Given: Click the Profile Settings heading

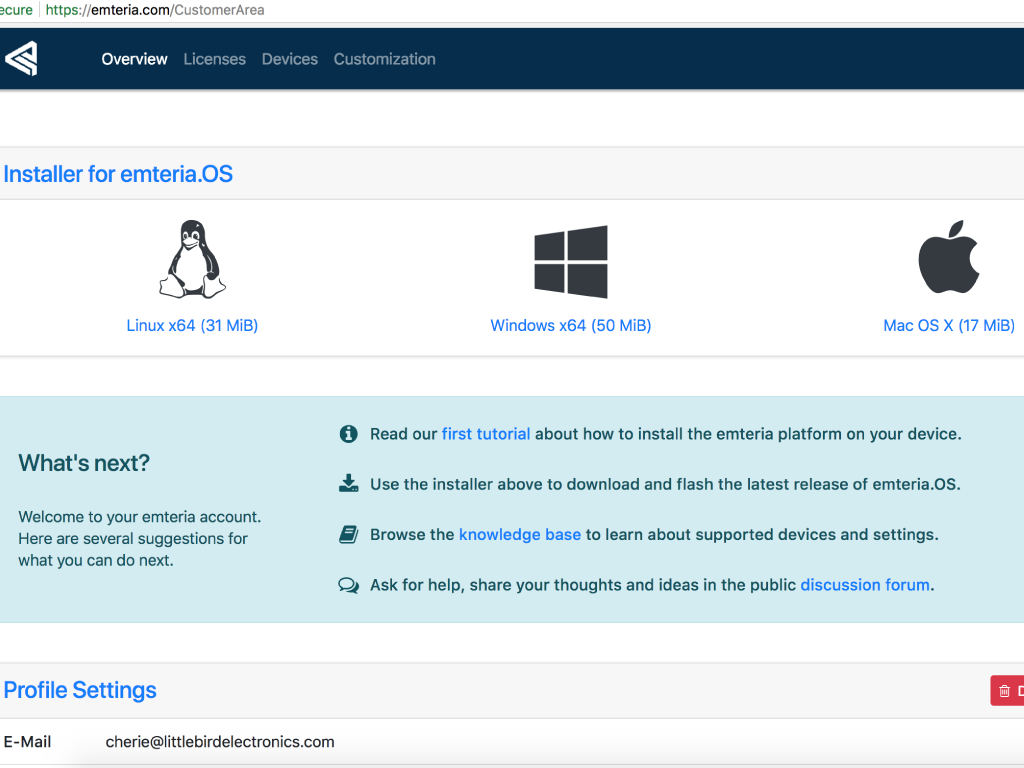Looking at the screenshot, I should click(80, 690).
